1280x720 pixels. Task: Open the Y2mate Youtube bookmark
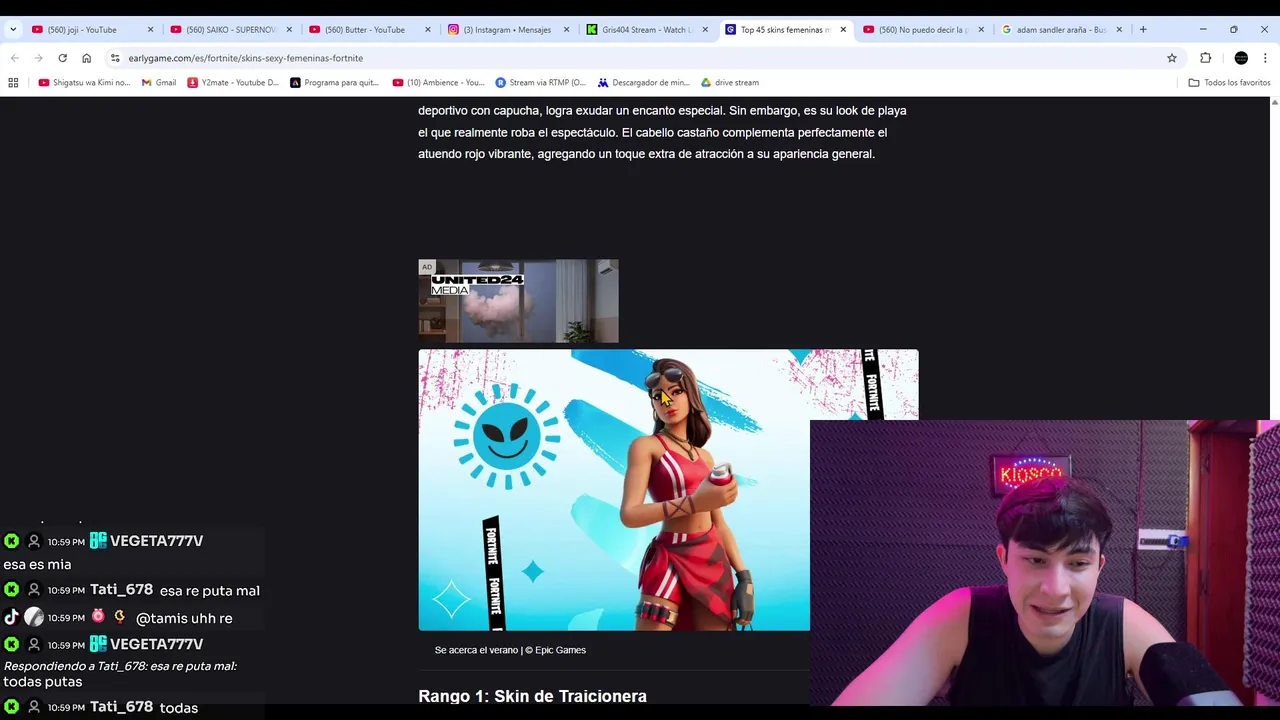(233, 82)
